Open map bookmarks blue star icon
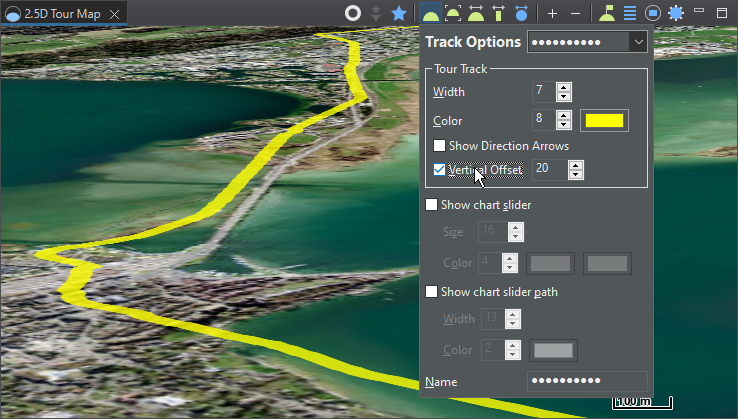The width and height of the screenshot is (738, 419). pyautogui.click(x=399, y=13)
